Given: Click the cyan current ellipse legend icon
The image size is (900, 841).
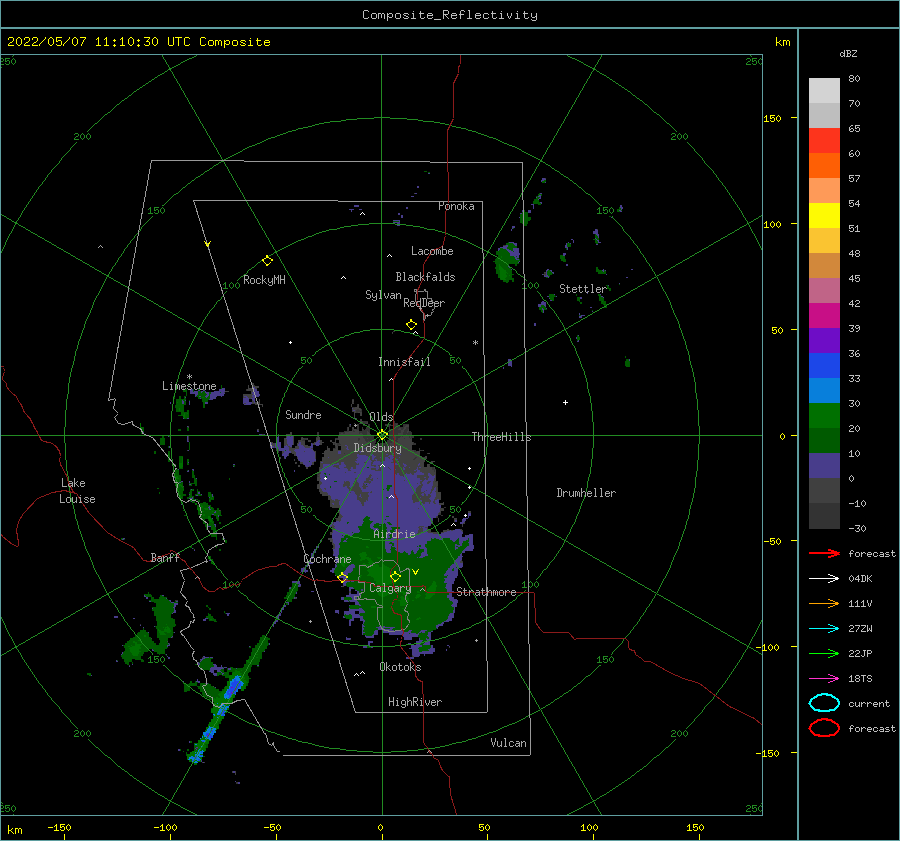Looking at the screenshot, I should coord(824,703).
